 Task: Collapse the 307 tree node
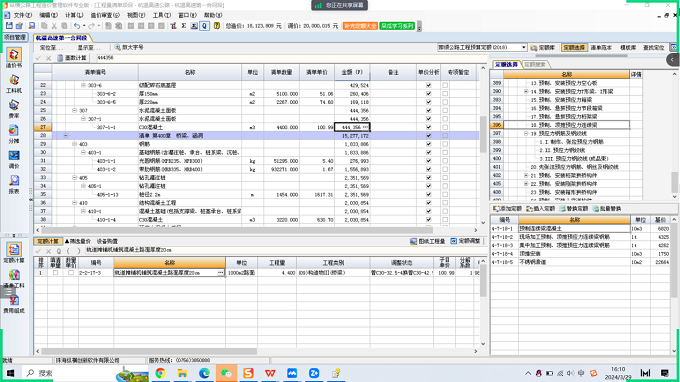(74, 111)
